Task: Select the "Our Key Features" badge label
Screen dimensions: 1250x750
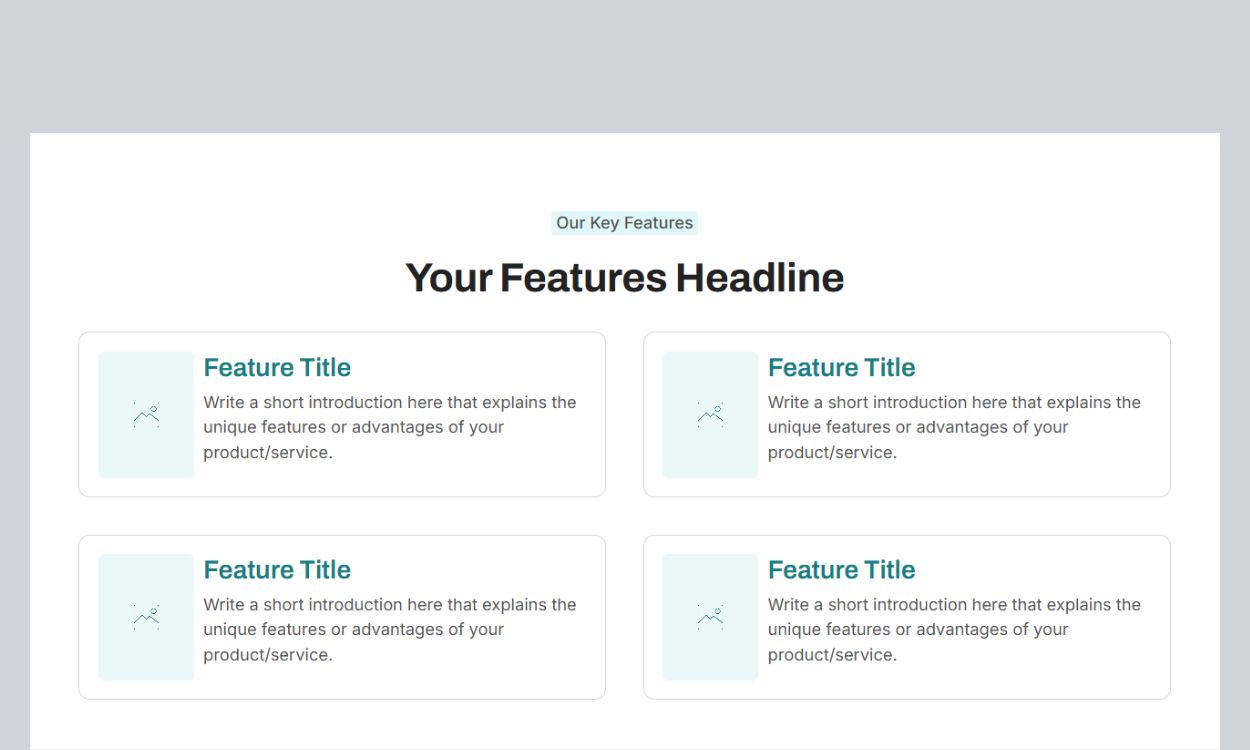Action: click(624, 223)
